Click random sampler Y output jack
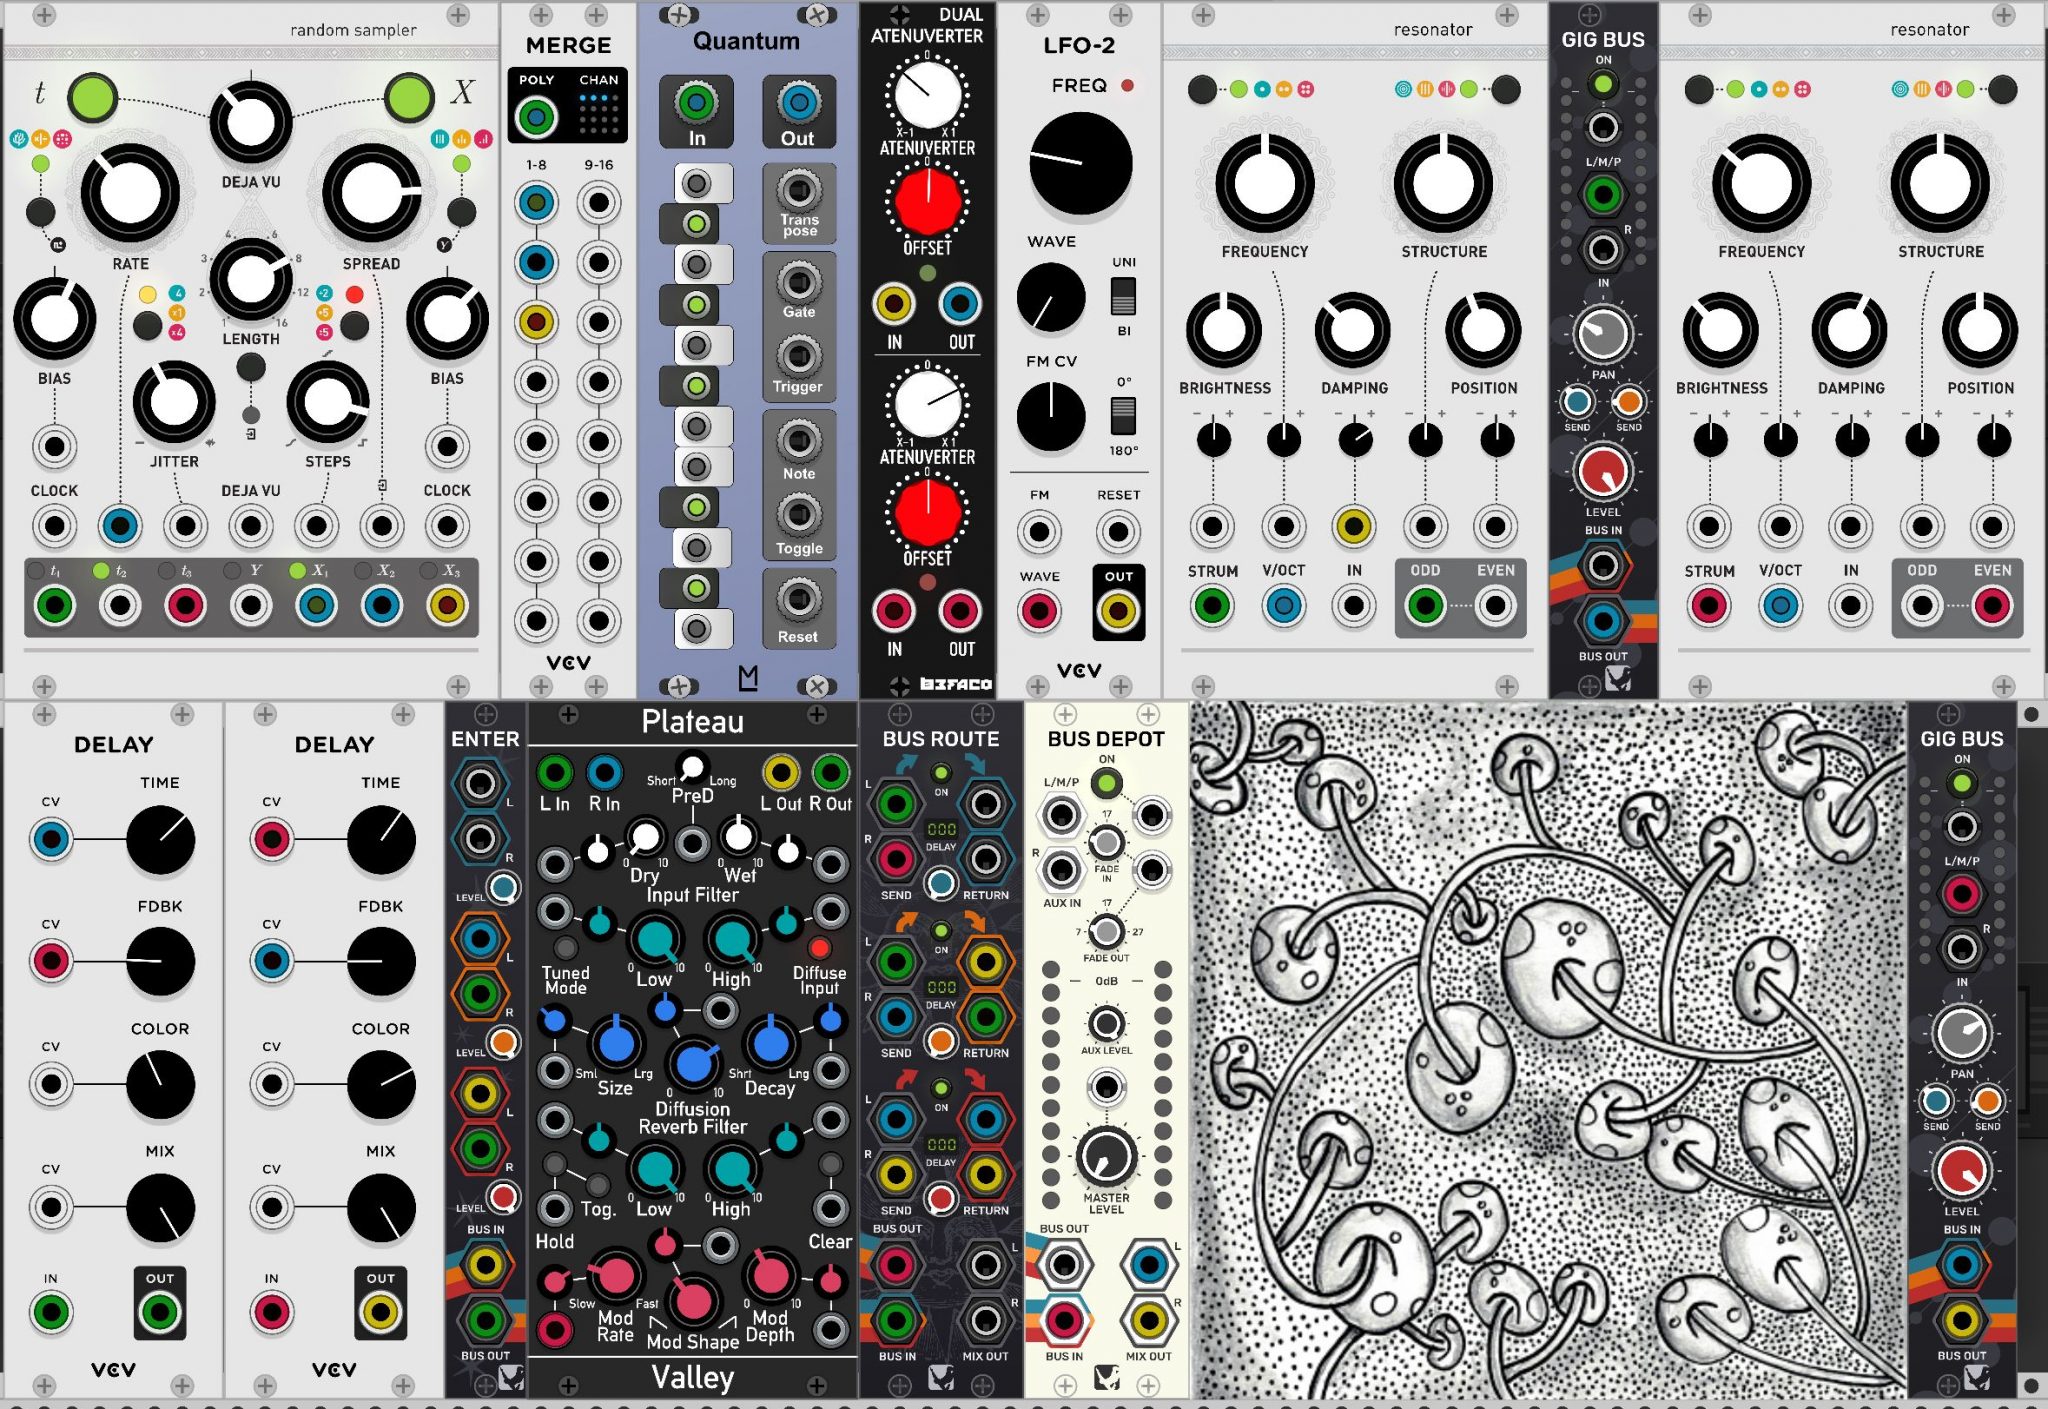Image resolution: width=2048 pixels, height=1409 pixels. (251, 605)
